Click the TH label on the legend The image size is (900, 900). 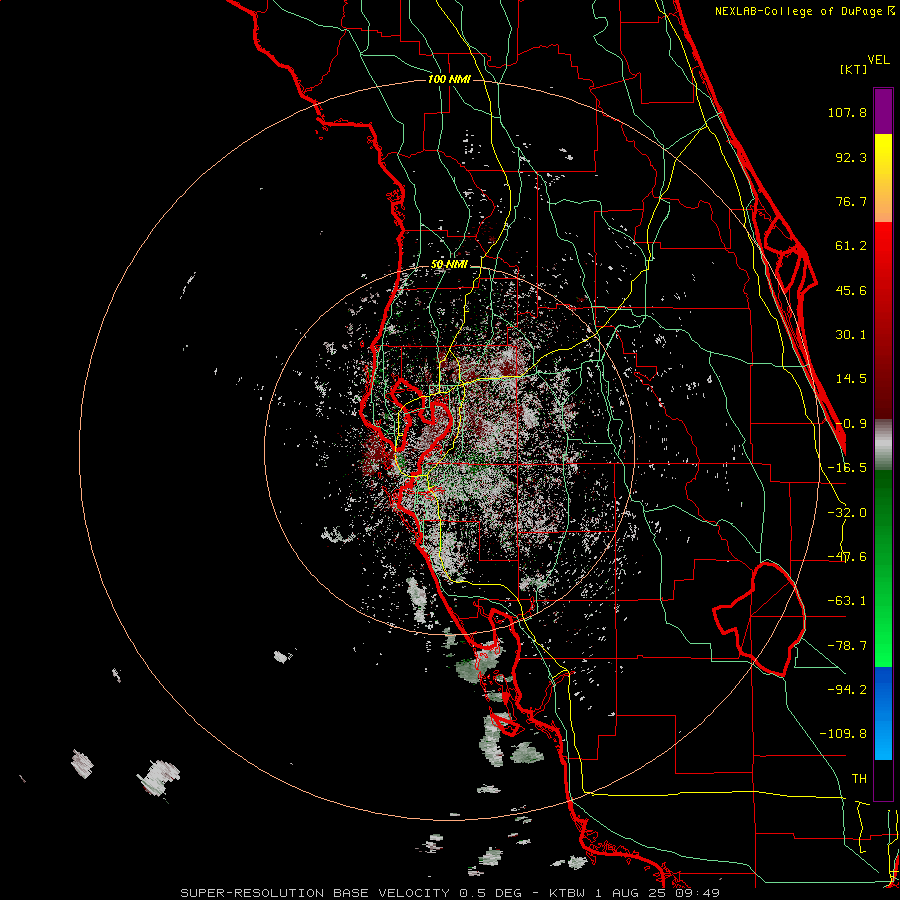[x=859, y=779]
